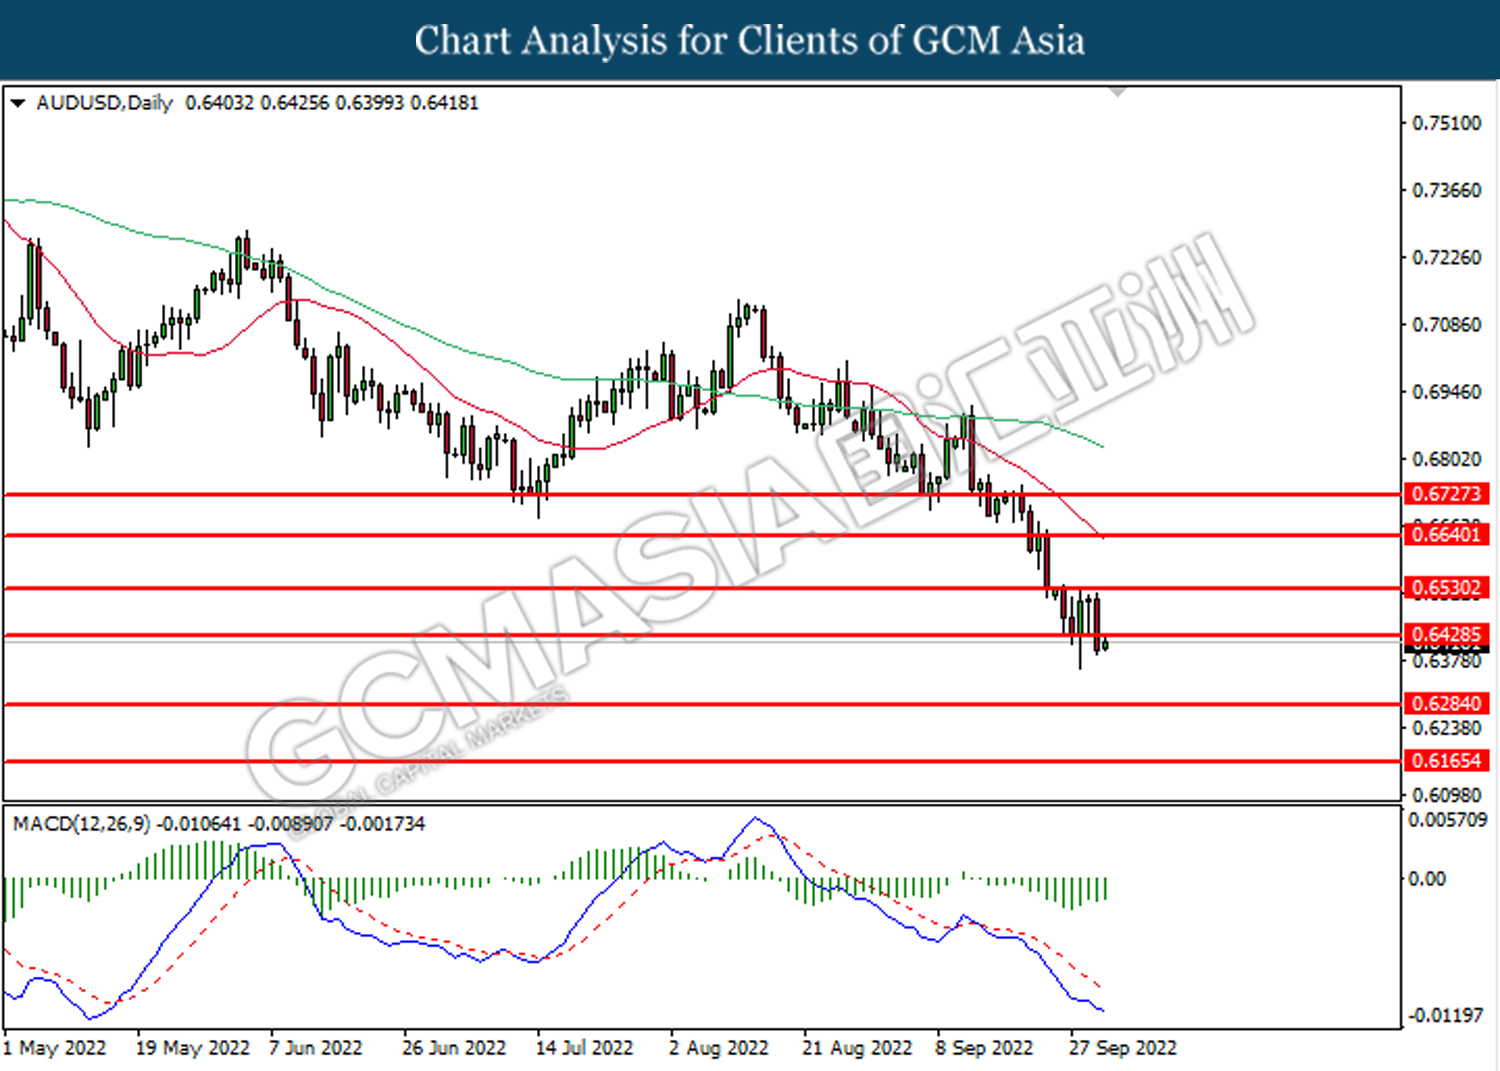Click the 14 Jul 2022 date label
Screen dimensions: 1500x1071
pos(585,1048)
